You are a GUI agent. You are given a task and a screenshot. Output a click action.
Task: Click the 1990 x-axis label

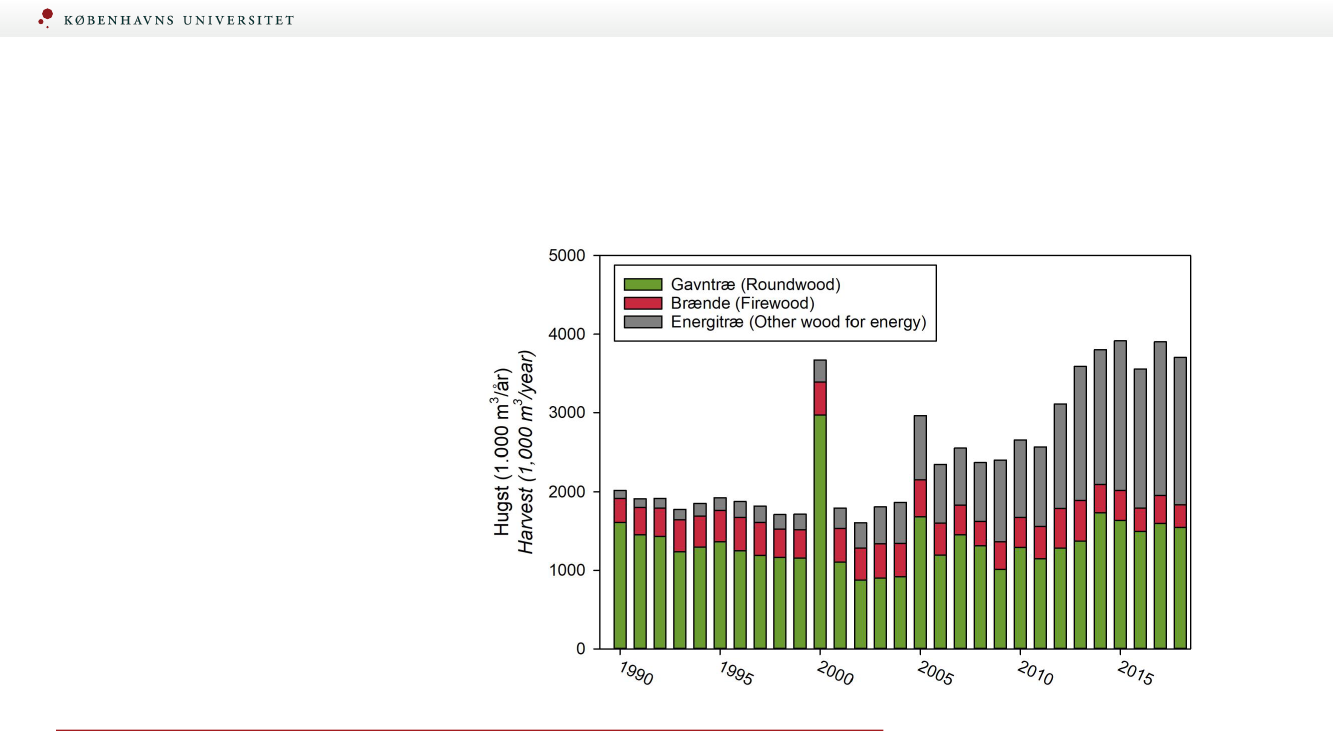(635, 673)
